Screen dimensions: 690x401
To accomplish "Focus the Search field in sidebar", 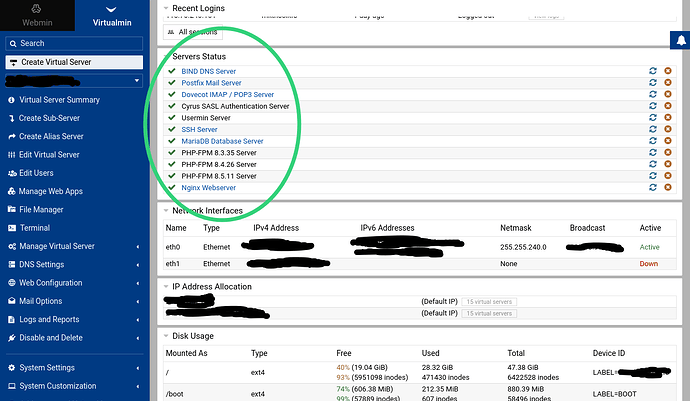I will click(x=74, y=44).
